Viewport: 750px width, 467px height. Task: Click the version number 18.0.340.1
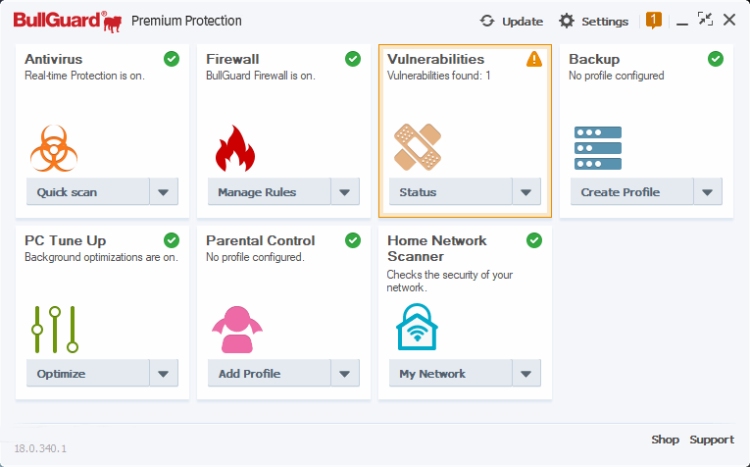(40, 448)
